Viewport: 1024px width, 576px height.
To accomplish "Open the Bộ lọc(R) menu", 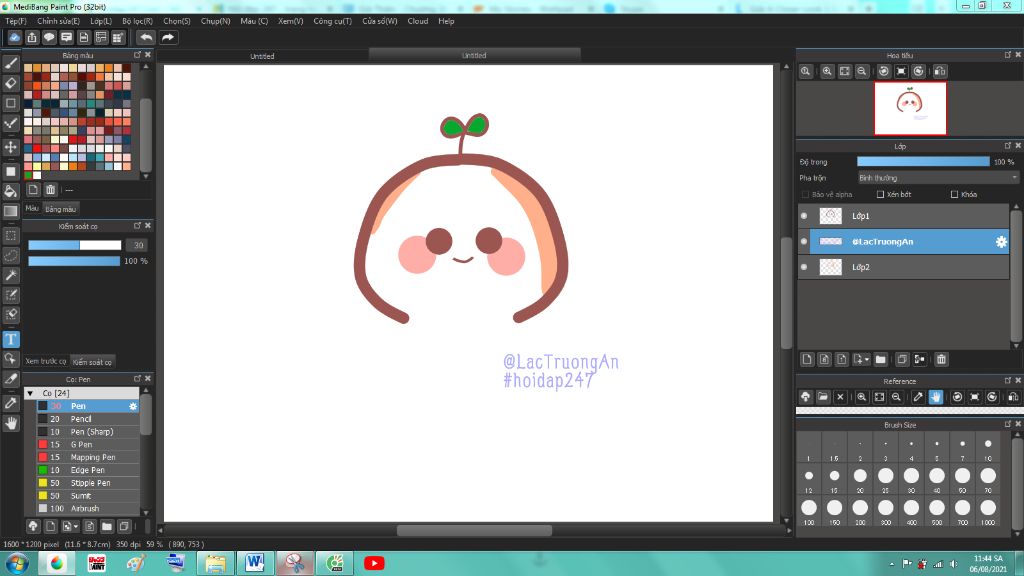I will (x=137, y=21).
